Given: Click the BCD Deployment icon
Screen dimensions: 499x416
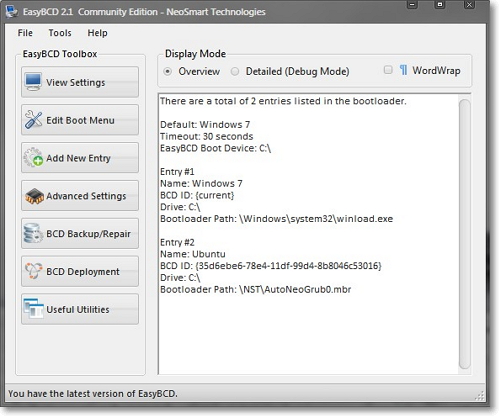Looking at the screenshot, I should (33, 271).
